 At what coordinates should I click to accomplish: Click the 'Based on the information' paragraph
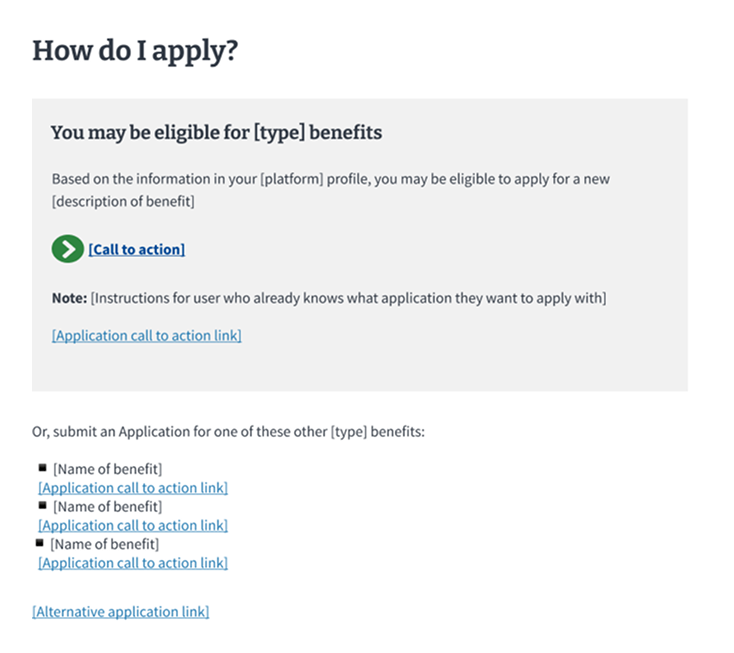330,190
